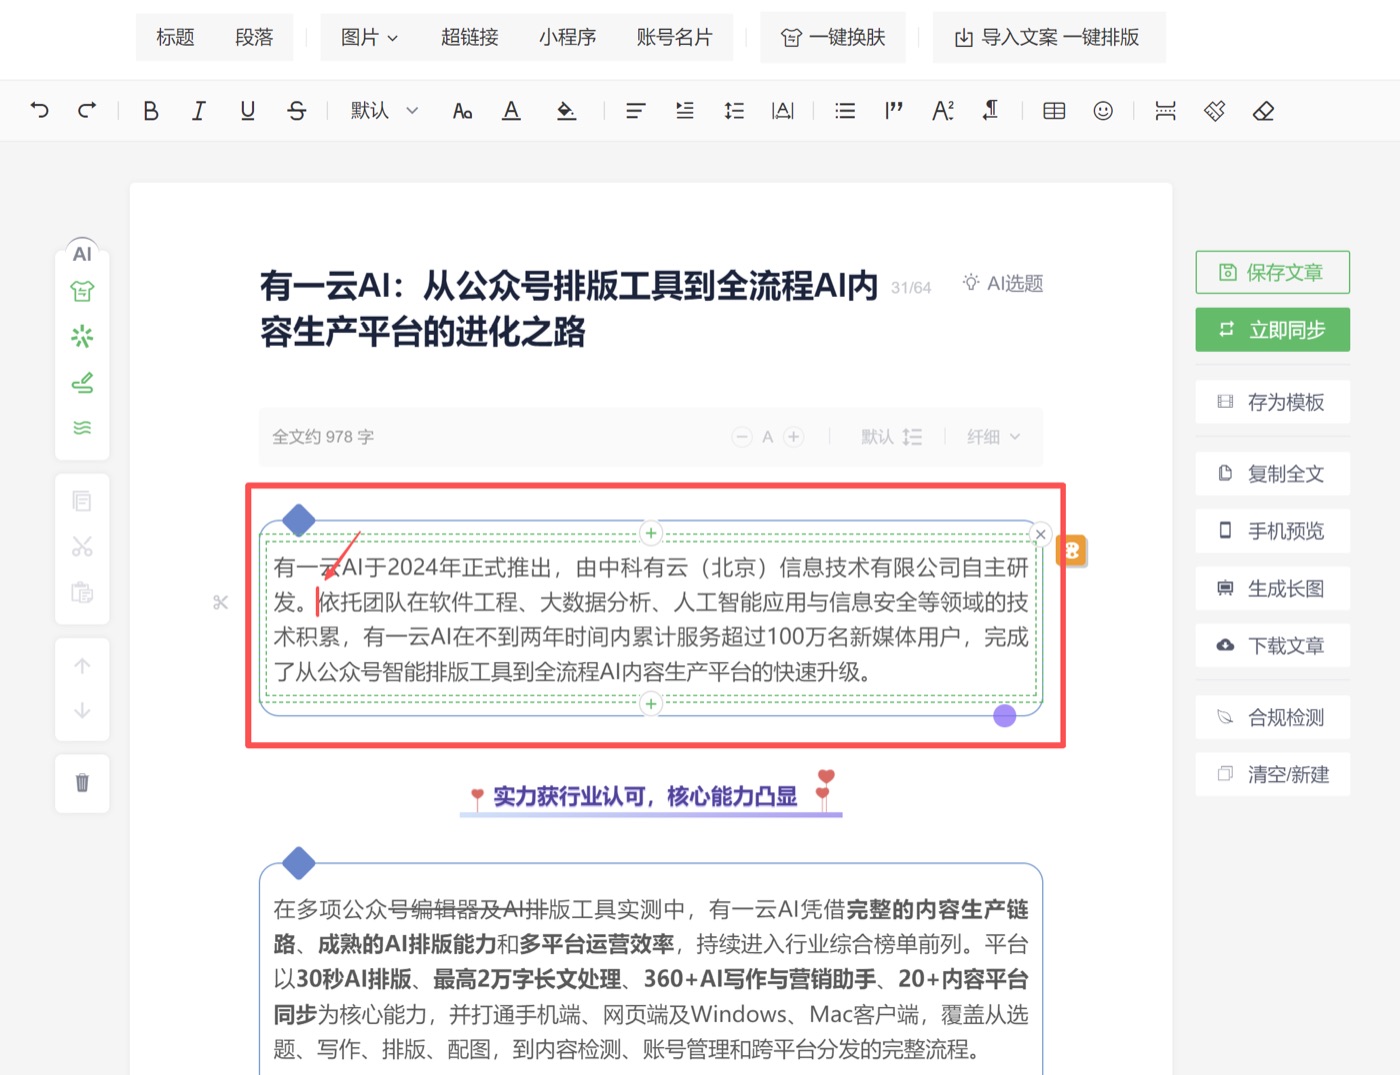Viewport: 1400px width, 1075px height.
Task: Remove the selected block with X
Action: tap(1041, 534)
